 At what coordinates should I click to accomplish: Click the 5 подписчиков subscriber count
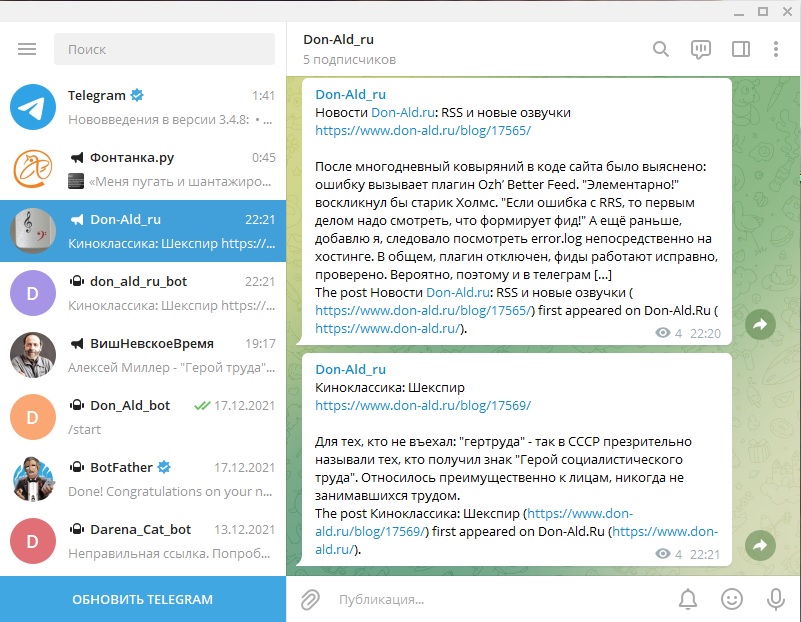pos(349,60)
